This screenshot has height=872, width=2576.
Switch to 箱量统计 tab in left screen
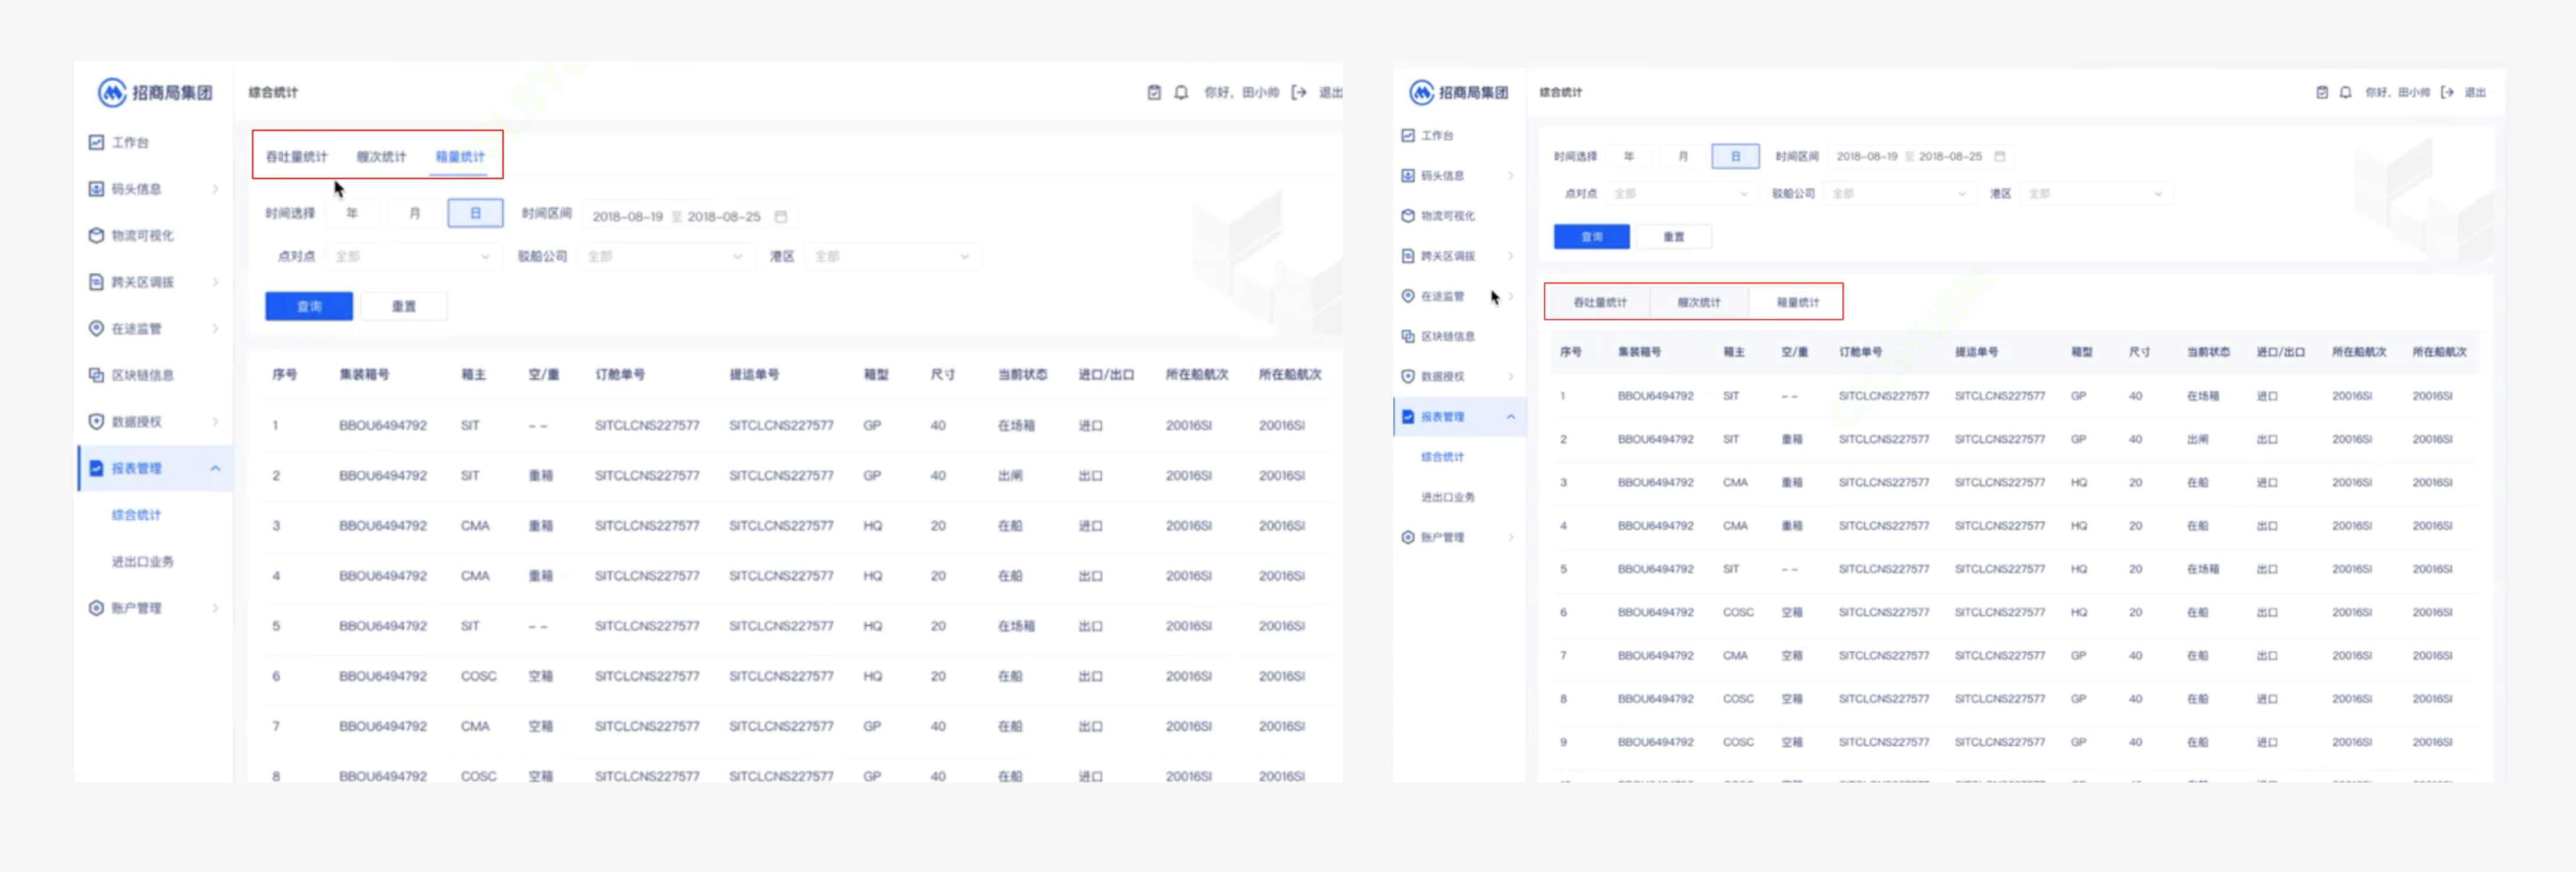point(460,157)
